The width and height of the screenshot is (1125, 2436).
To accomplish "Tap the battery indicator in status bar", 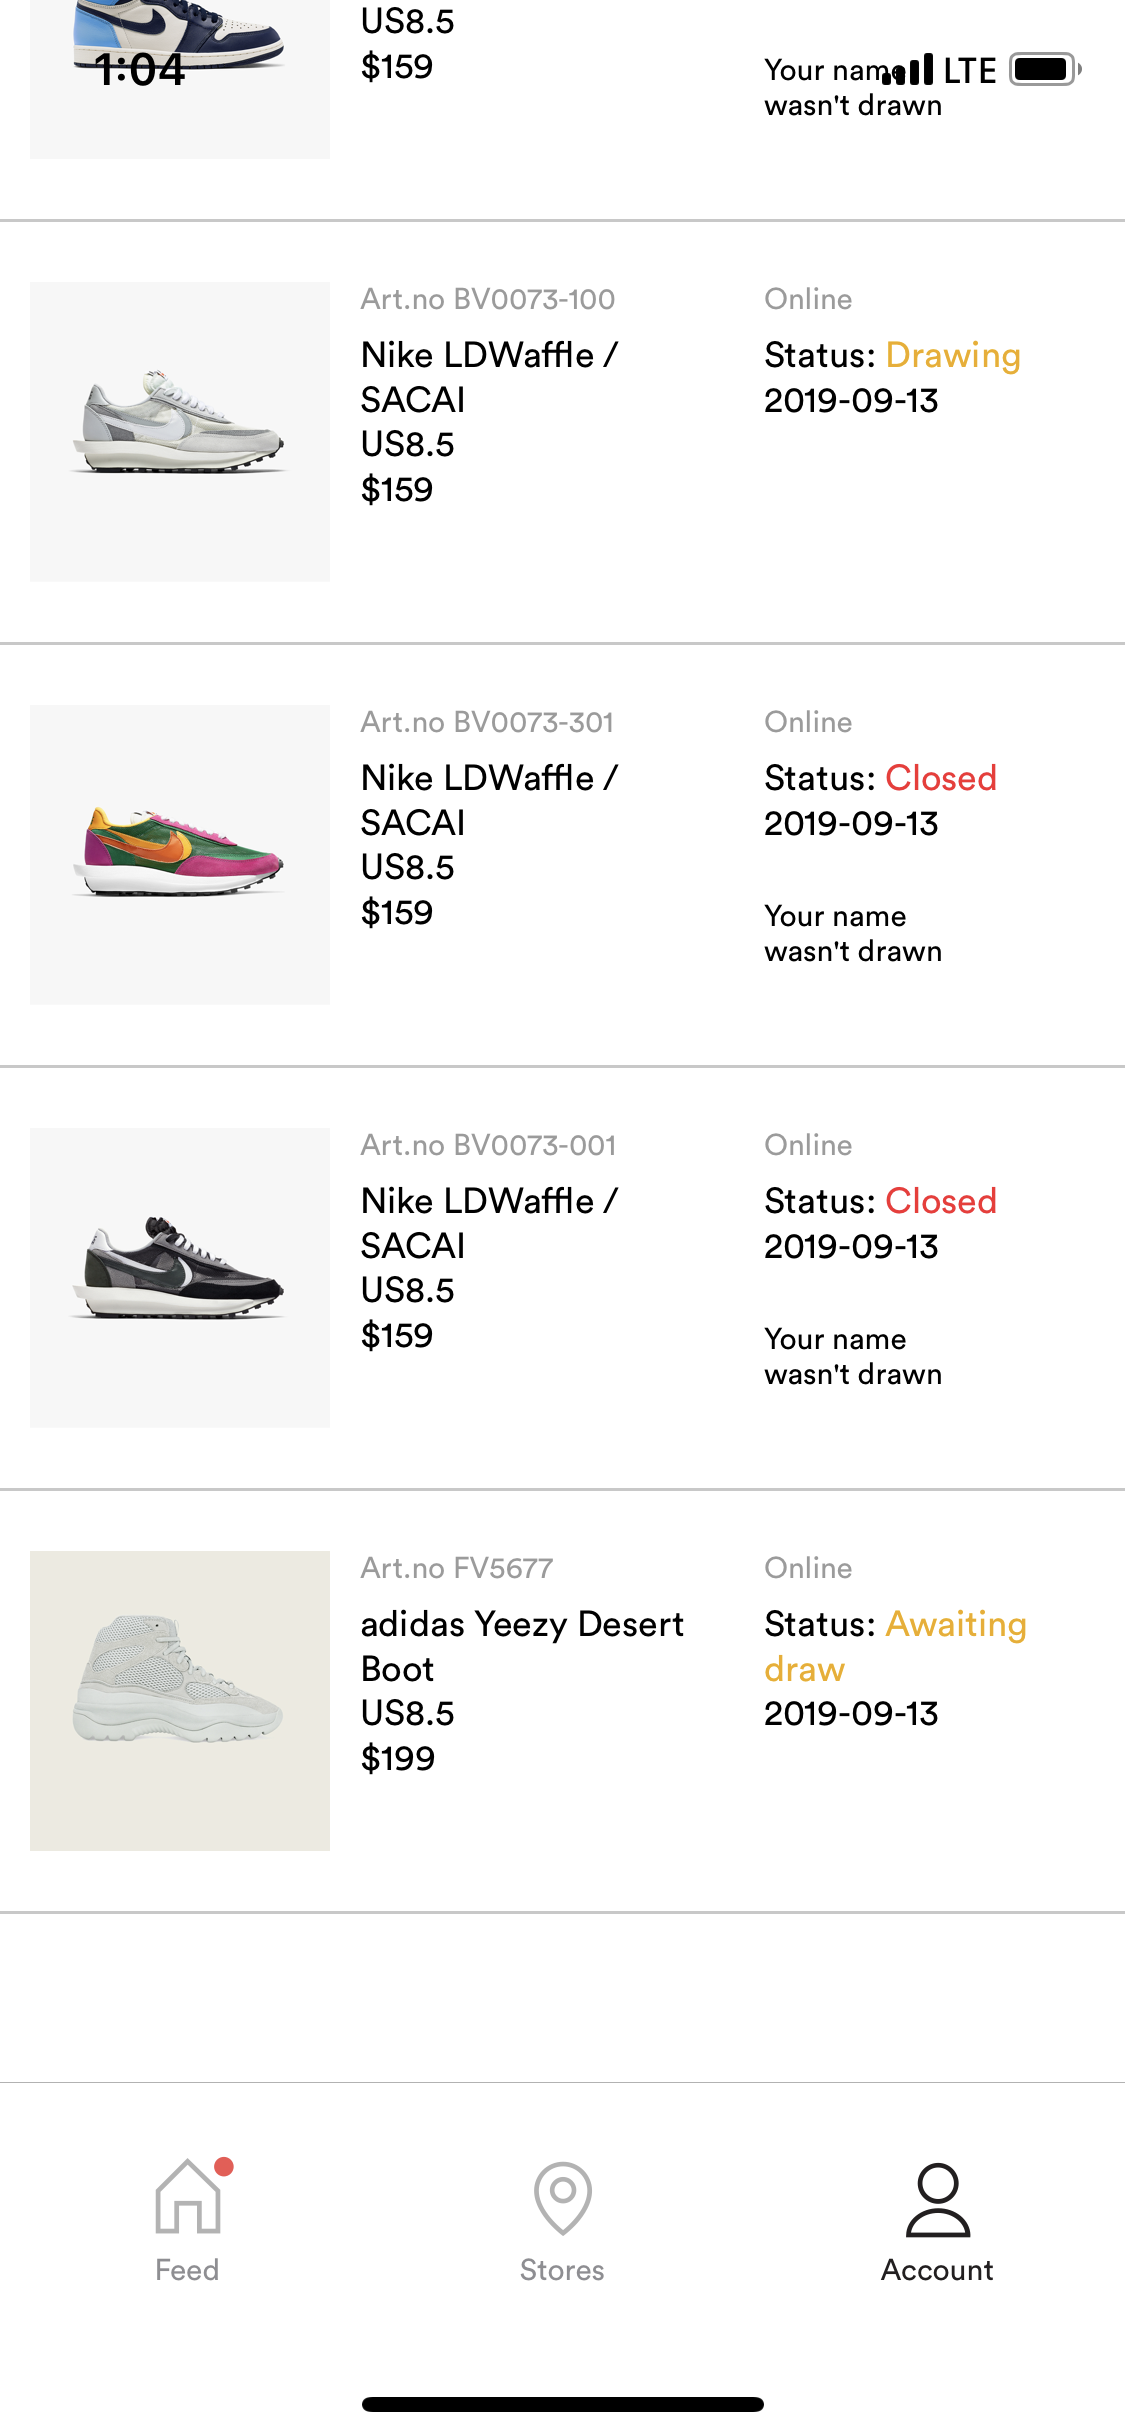I will (x=1045, y=70).
